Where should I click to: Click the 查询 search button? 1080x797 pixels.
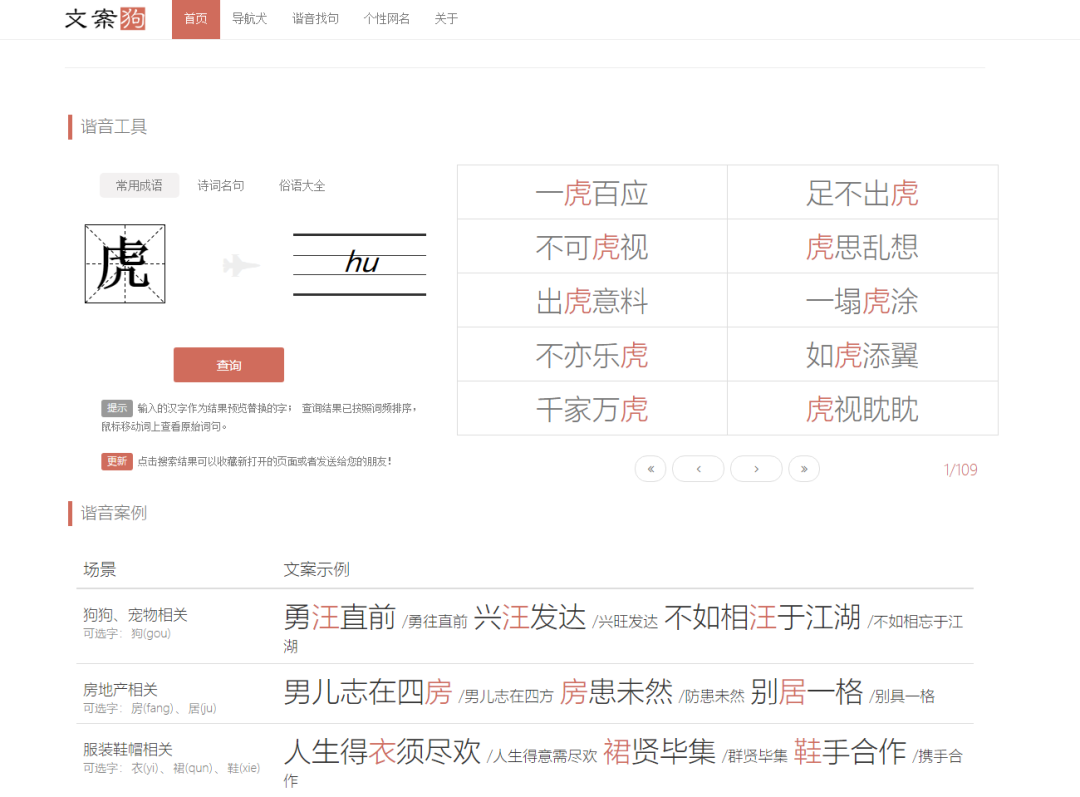[x=228, y=364]
